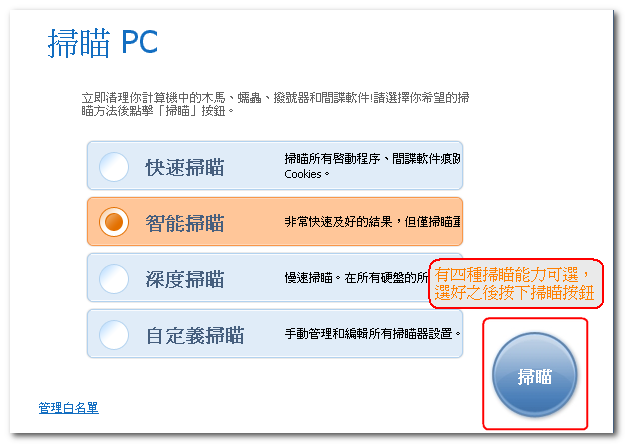Click the 掃瞄 PC page title

[103, 42]
